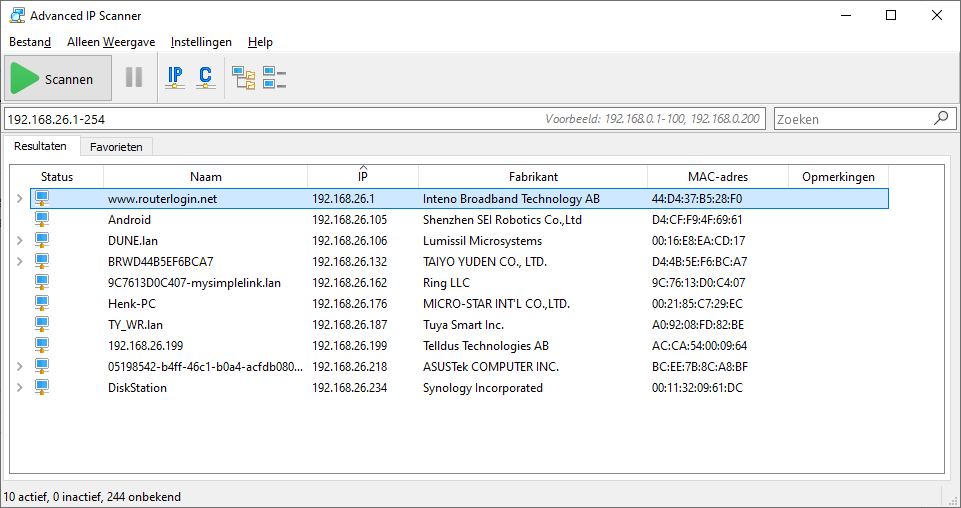Click the collapse all list icon
The height and width of the screenshot is (508, 961).
275,78
